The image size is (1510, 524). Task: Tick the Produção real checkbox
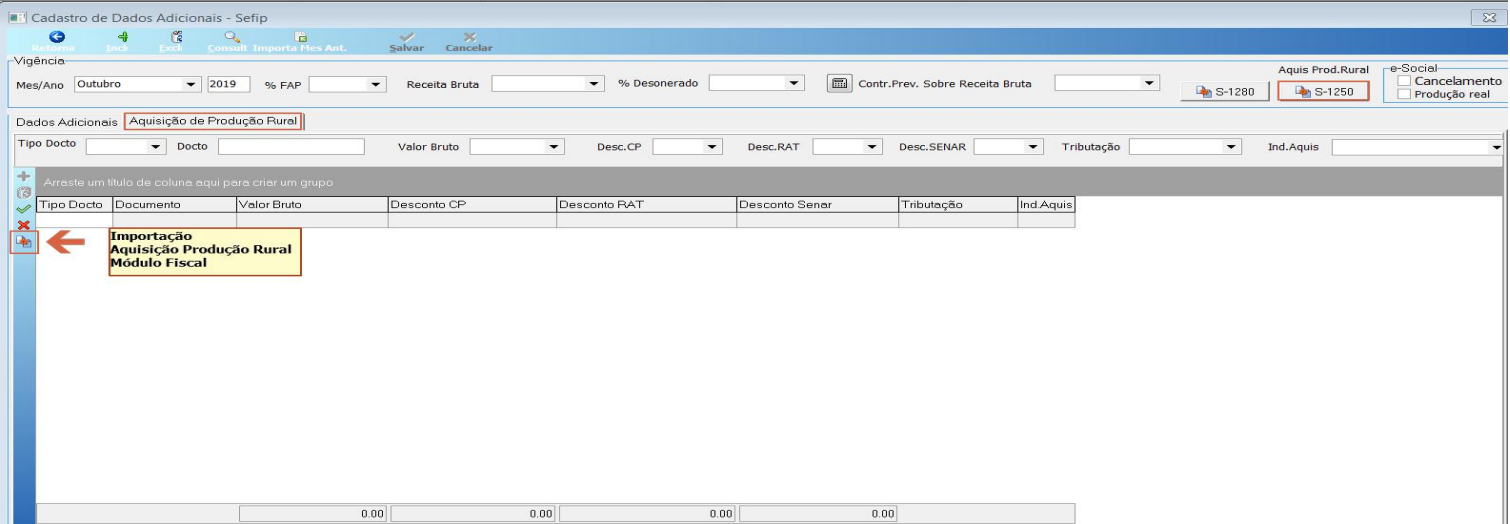1405,94
